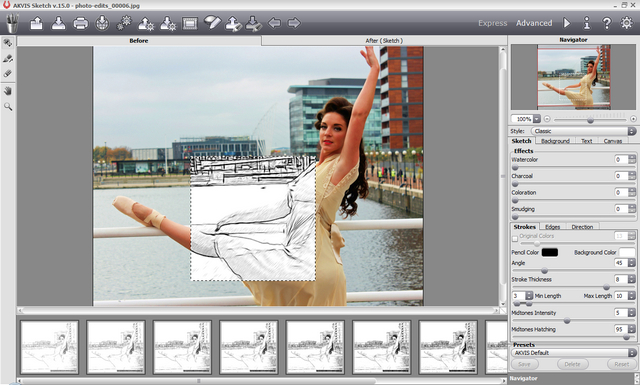Select the Hand pan tool
The image size is (640, 385).
8,91
